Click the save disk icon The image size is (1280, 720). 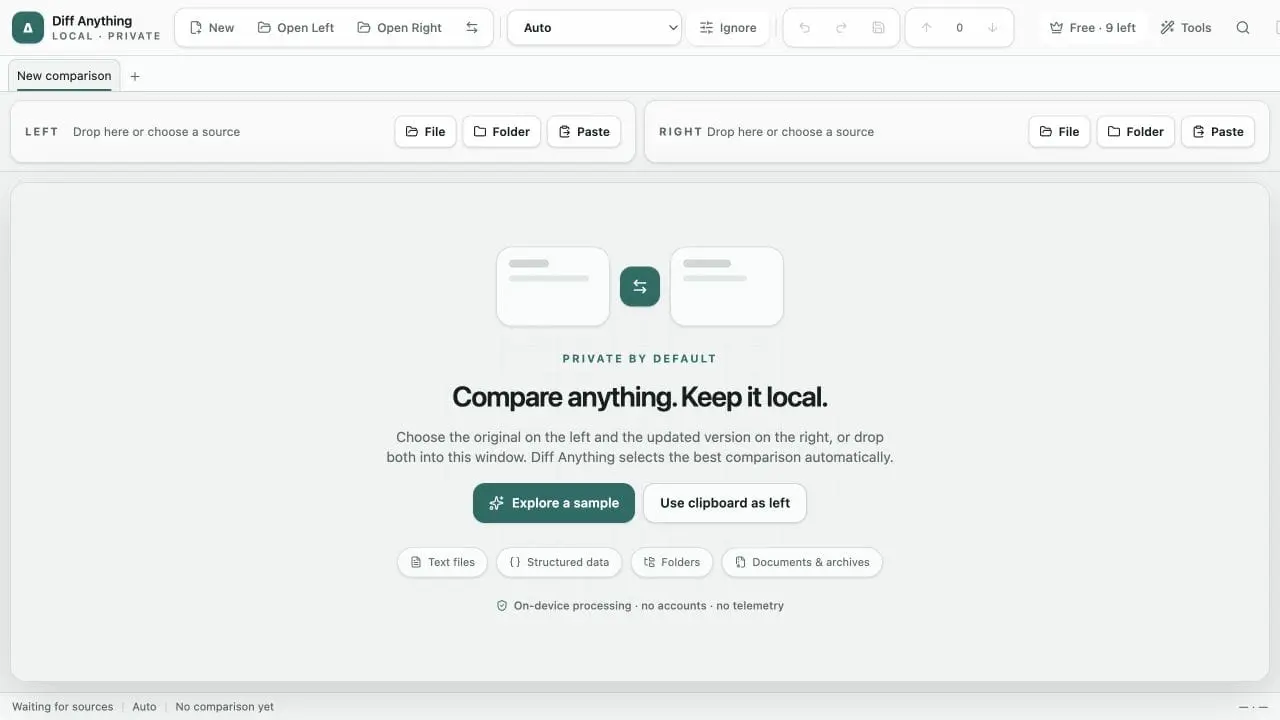878,28
